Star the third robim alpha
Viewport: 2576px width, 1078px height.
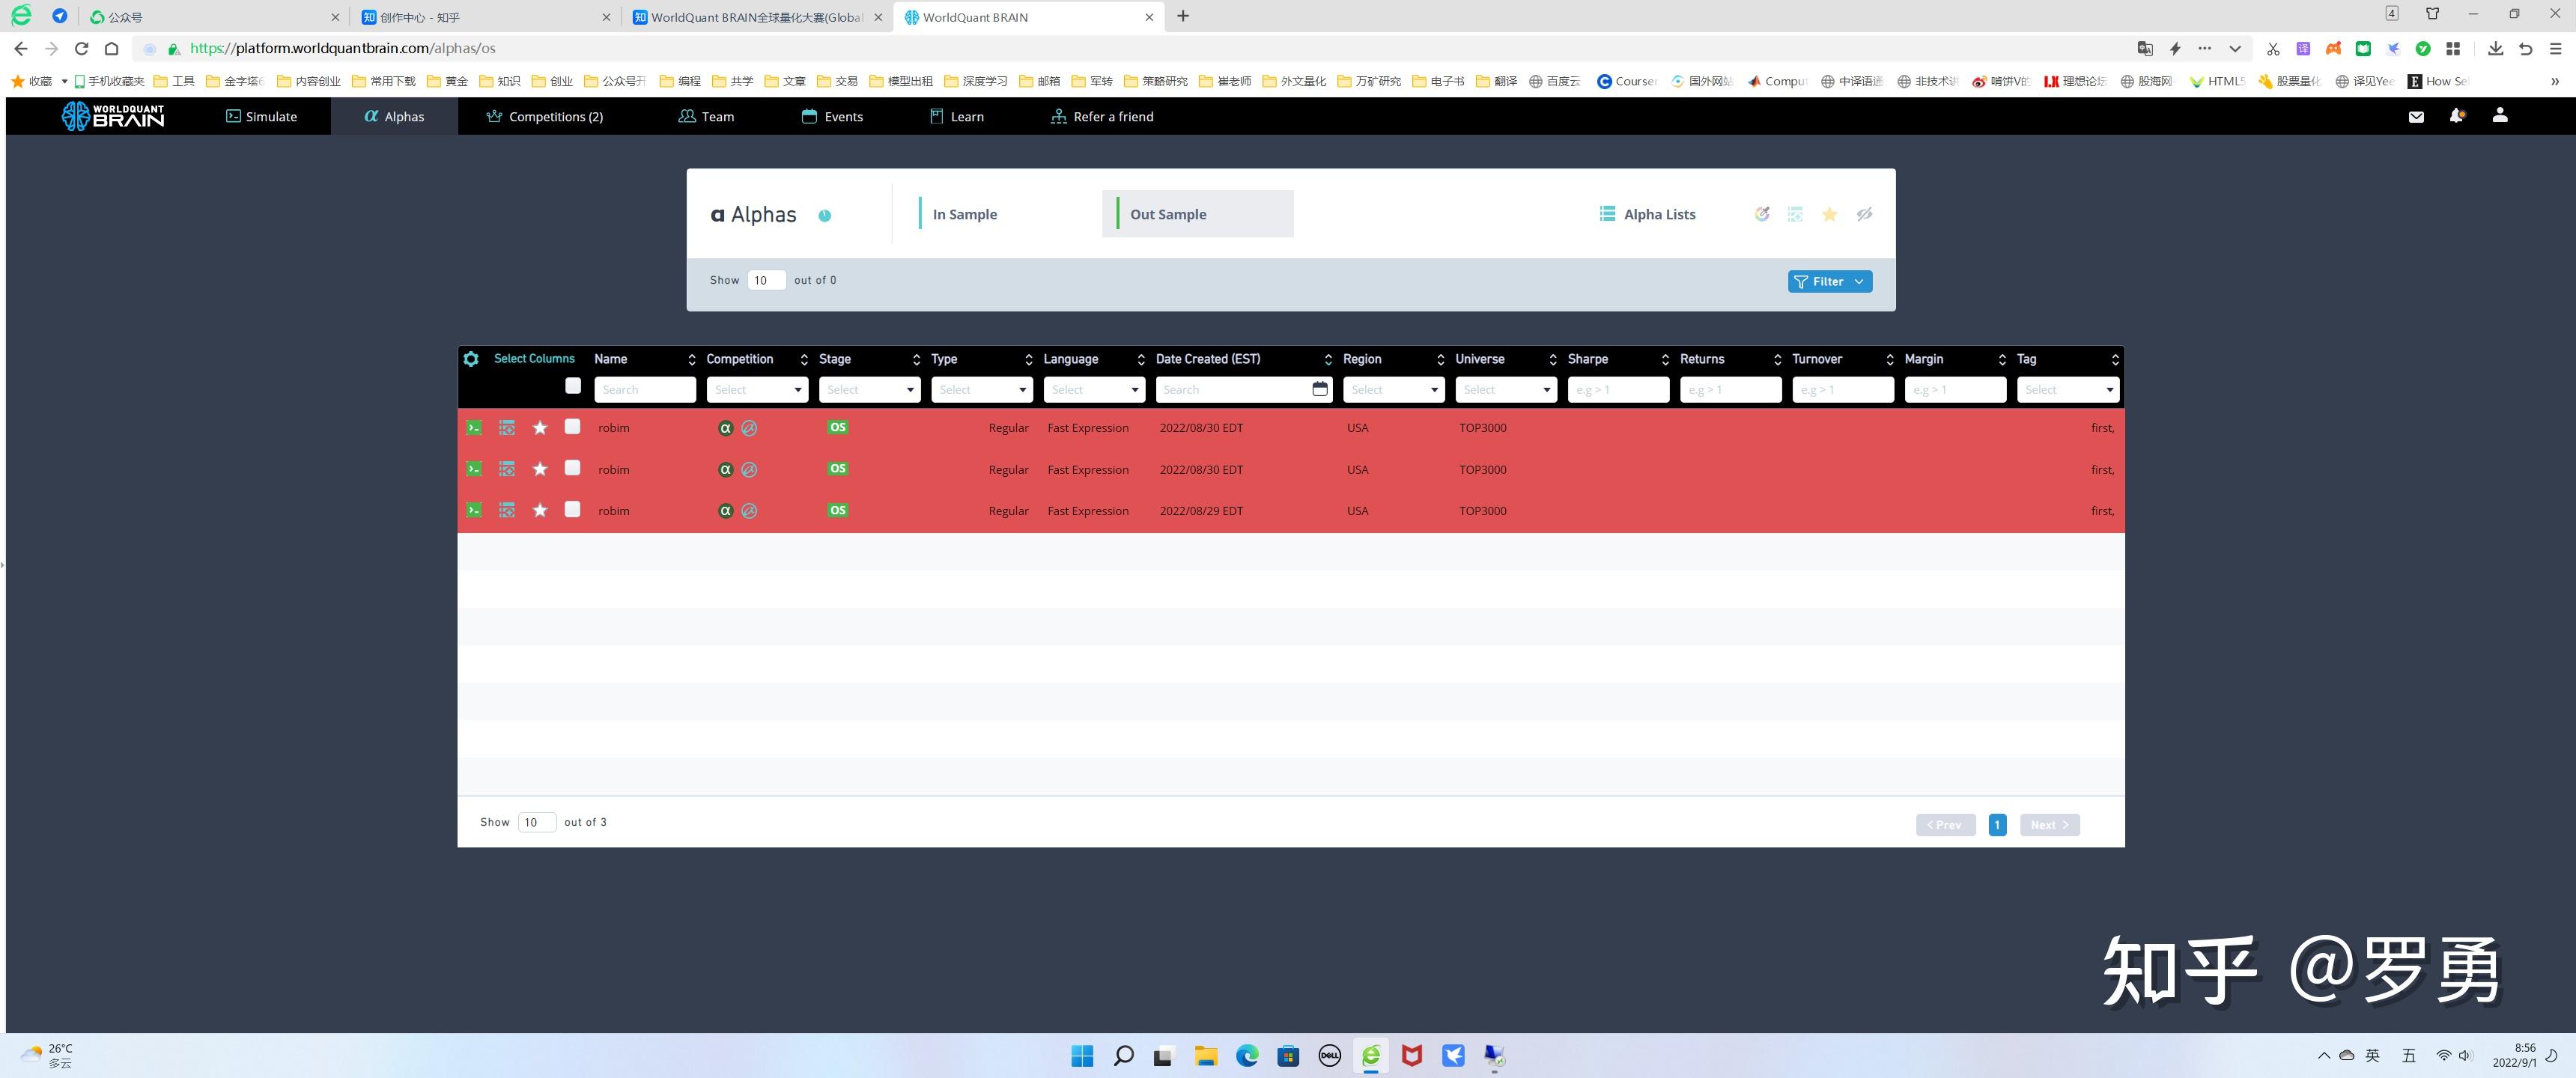click(x=540, y=511)
